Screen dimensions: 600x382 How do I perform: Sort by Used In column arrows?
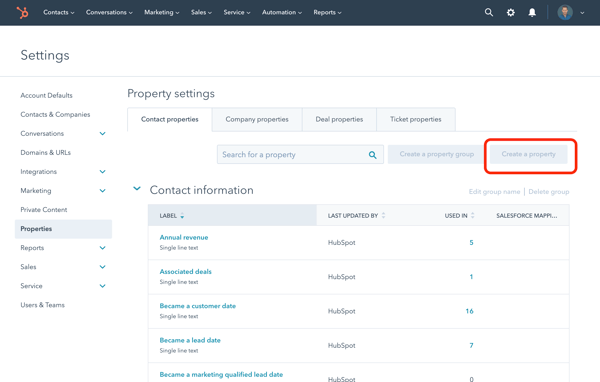click(x=473, y=215)
